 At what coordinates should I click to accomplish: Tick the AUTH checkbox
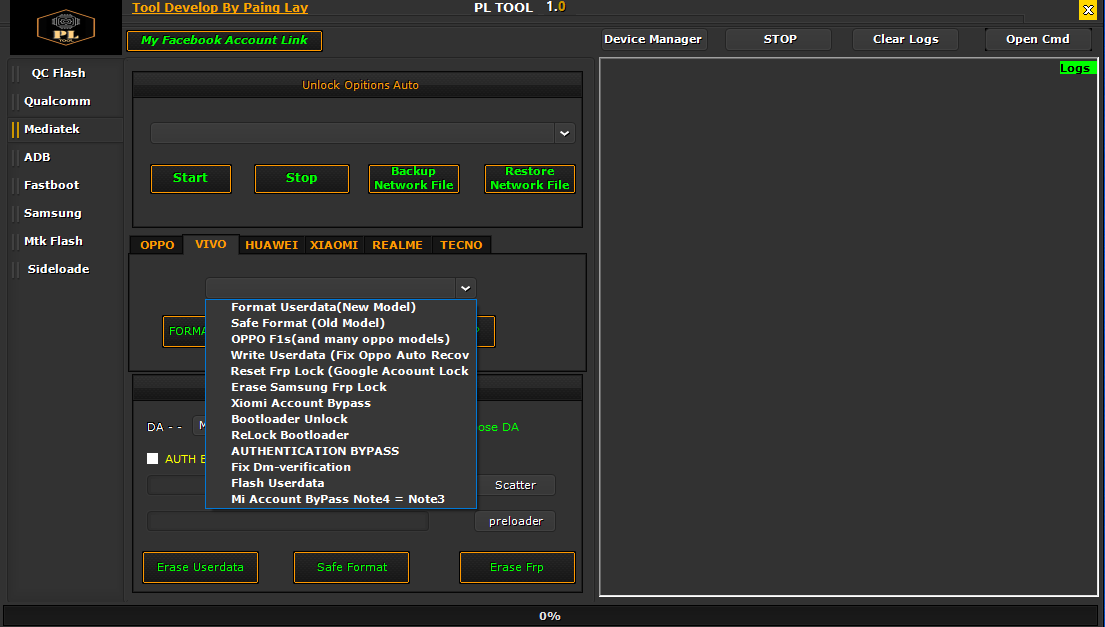[152, 459]
